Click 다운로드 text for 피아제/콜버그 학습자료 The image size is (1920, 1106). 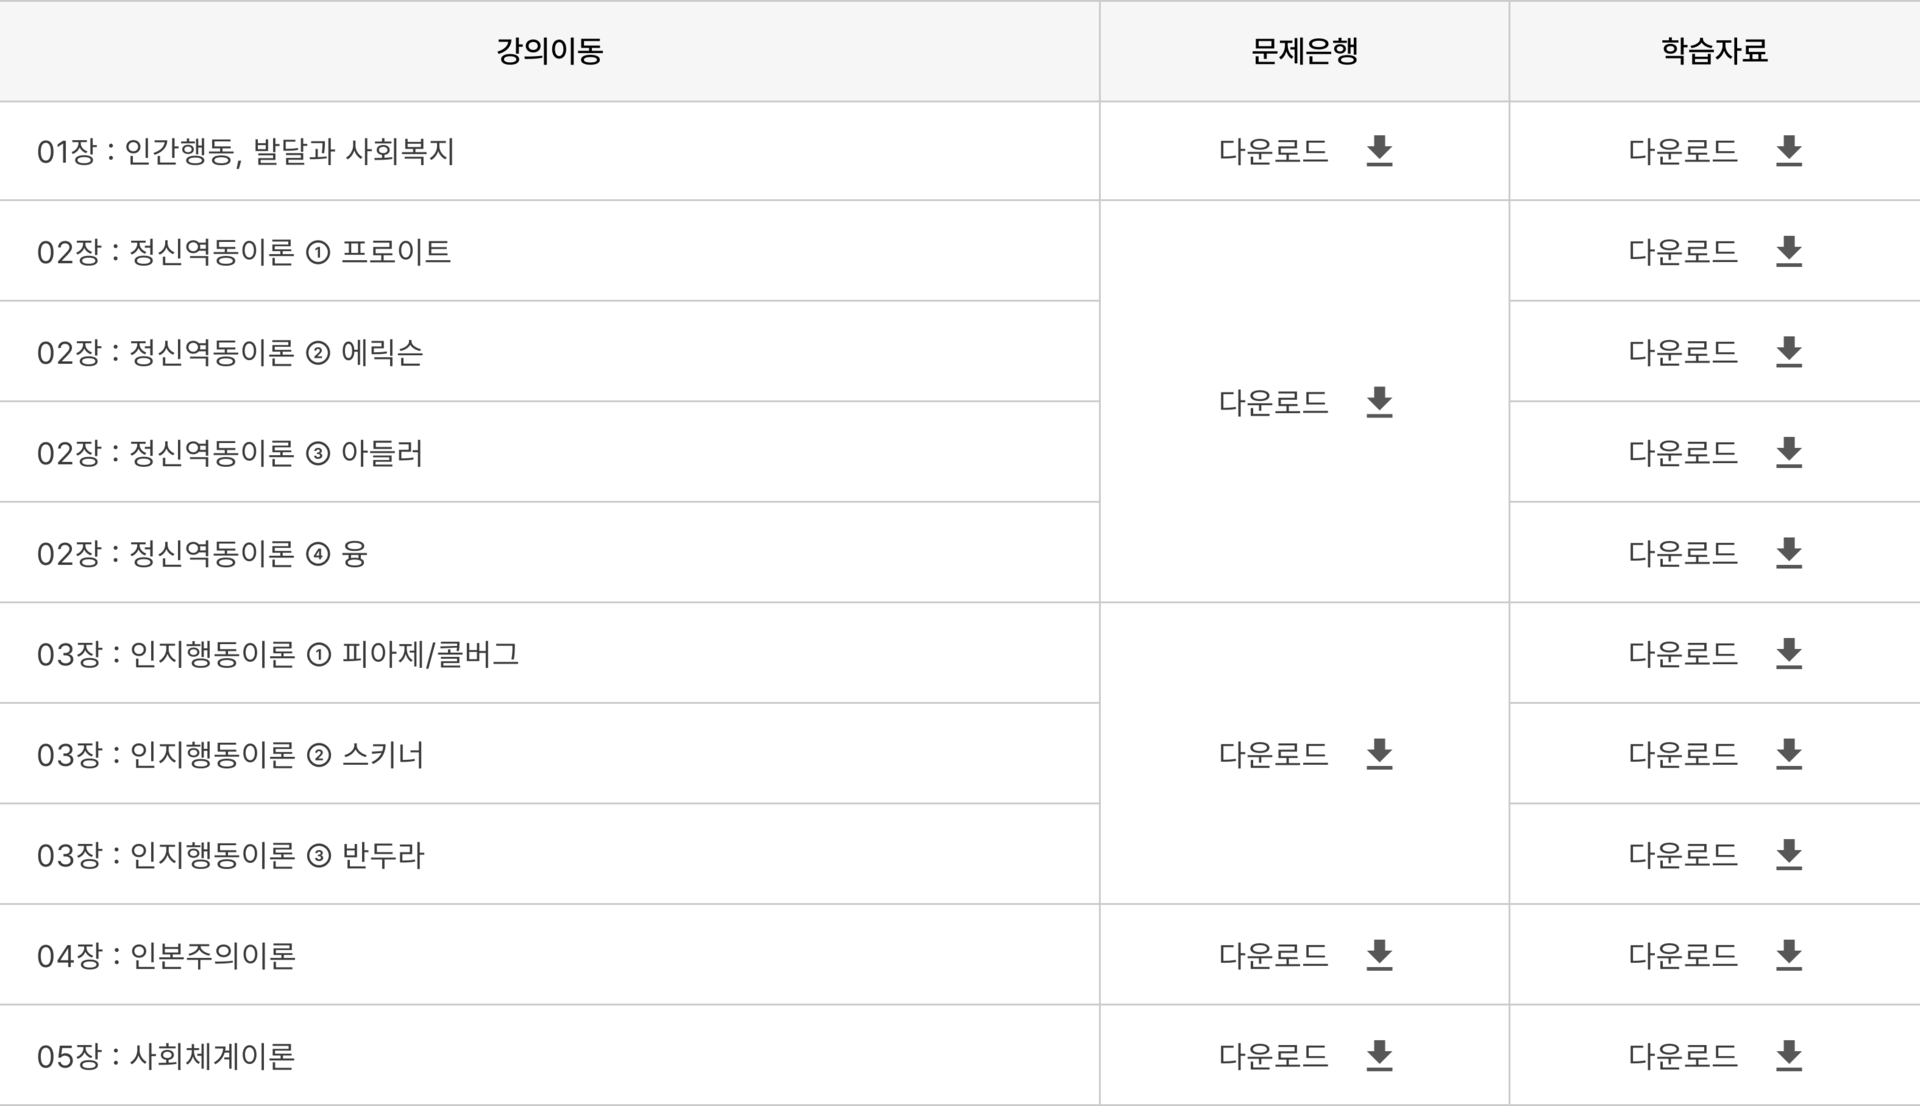pyautogui.click(x=1683, y=654)
